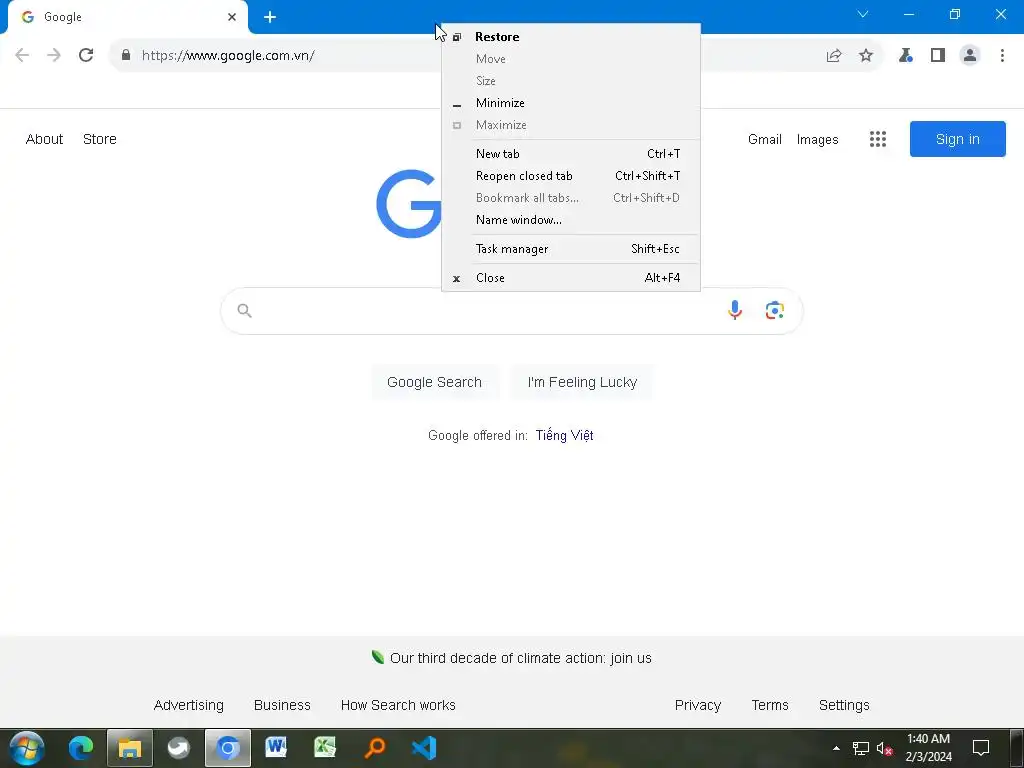
Task: Open Visual Studio Code from taskbar
Action: (424, 748)
